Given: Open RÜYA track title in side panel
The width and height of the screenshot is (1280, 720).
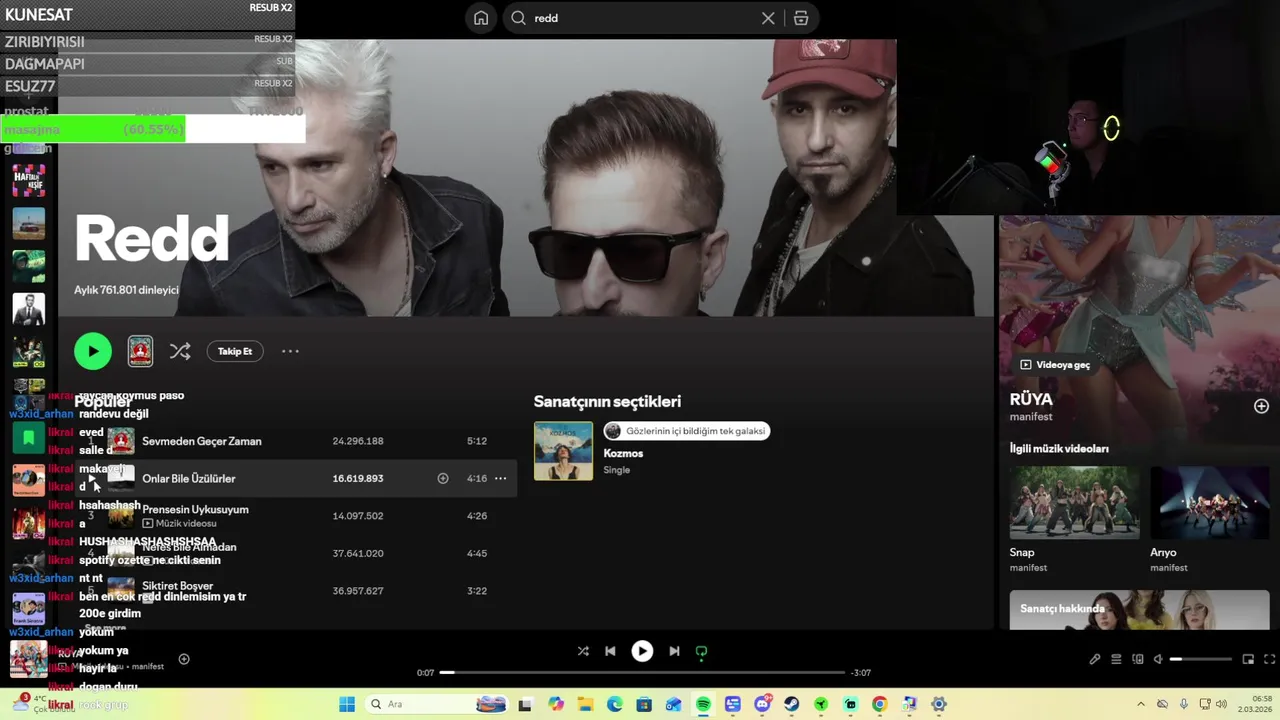Looking at the screenshot, I should (x=1031, y=399).
